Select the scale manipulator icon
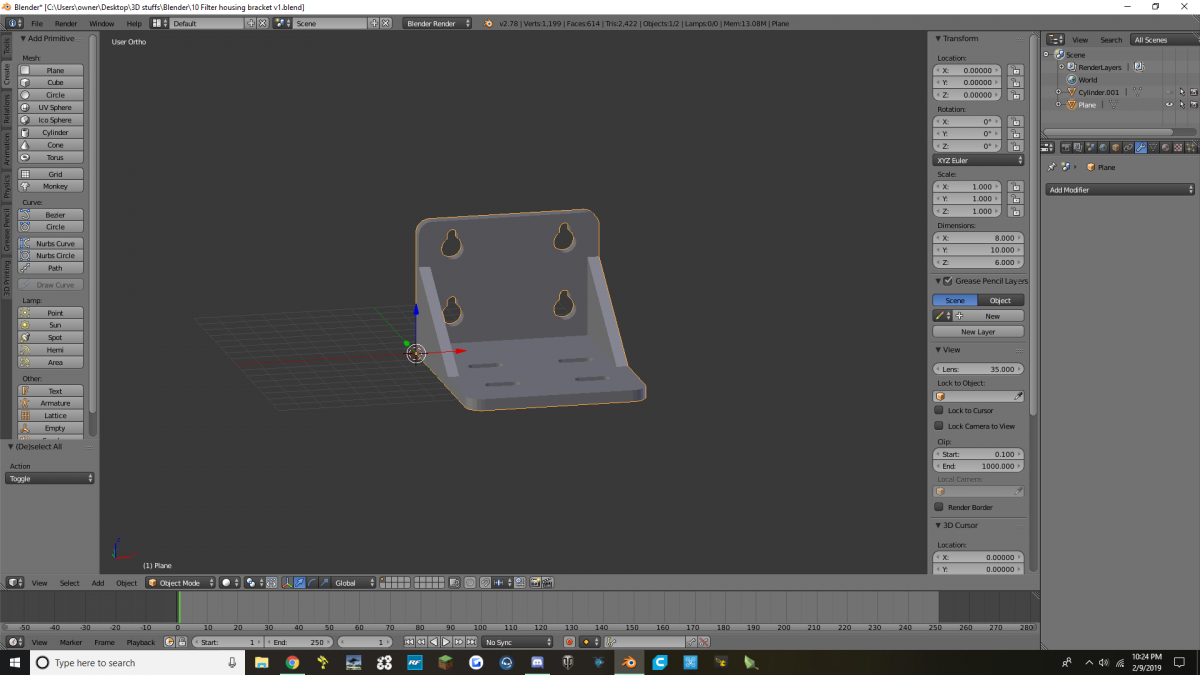Screen dimensions: 1200x675 click(x=324, y=583)
